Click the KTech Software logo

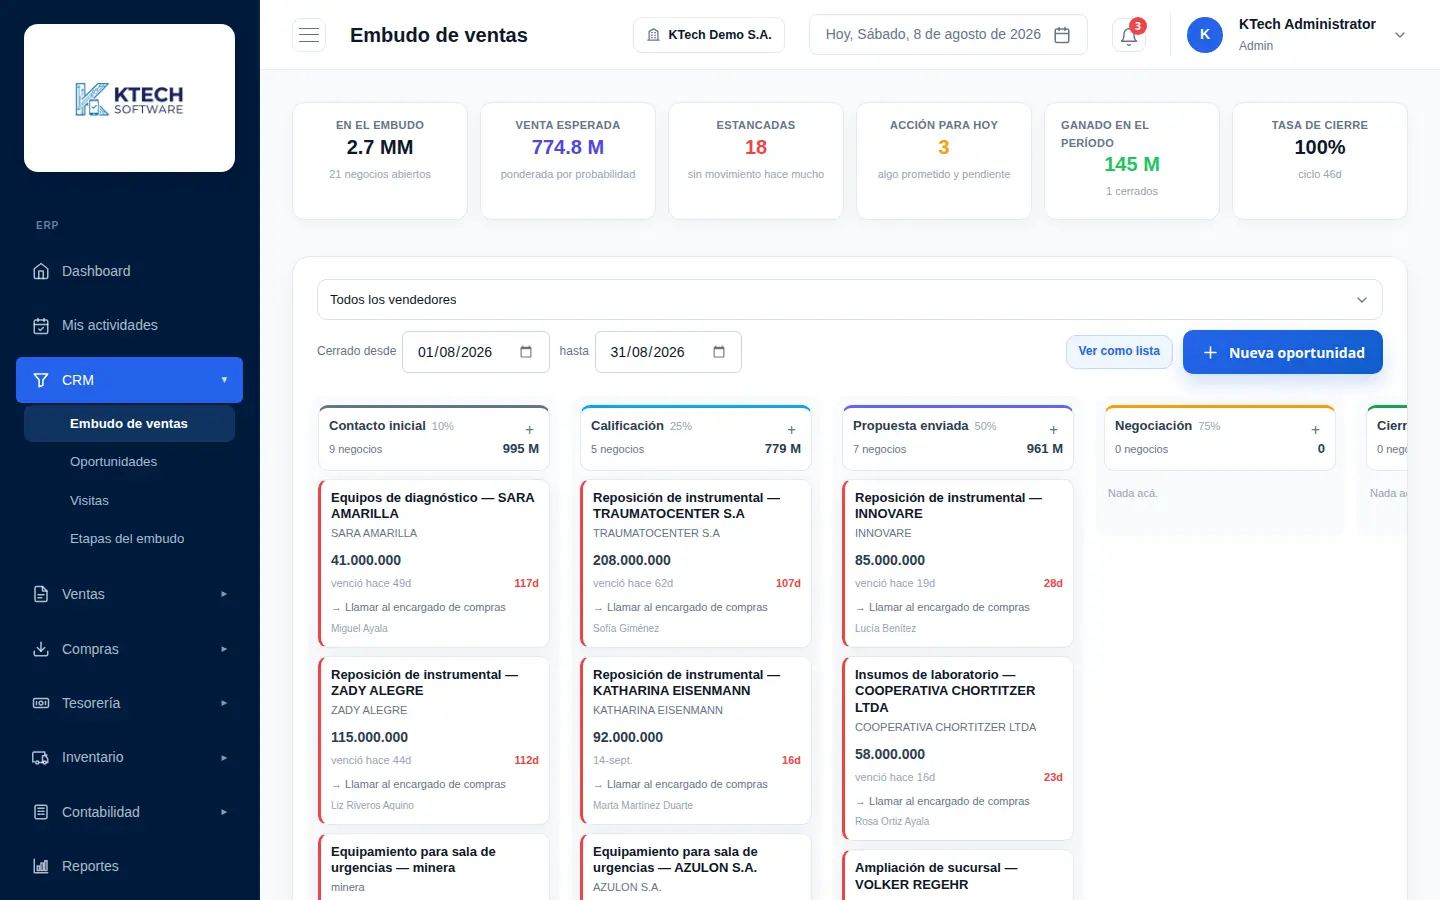point(129,98)
